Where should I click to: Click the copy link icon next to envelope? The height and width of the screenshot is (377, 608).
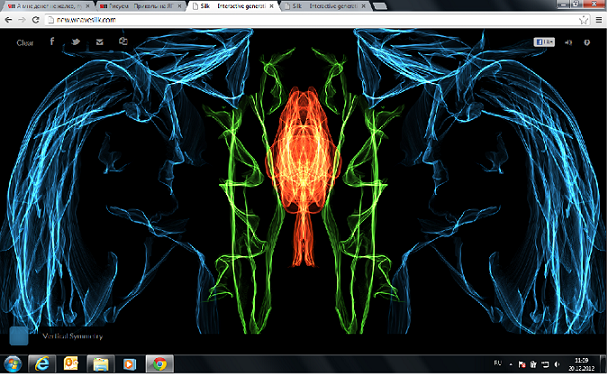pyautogui.click(x=123, y=41)
